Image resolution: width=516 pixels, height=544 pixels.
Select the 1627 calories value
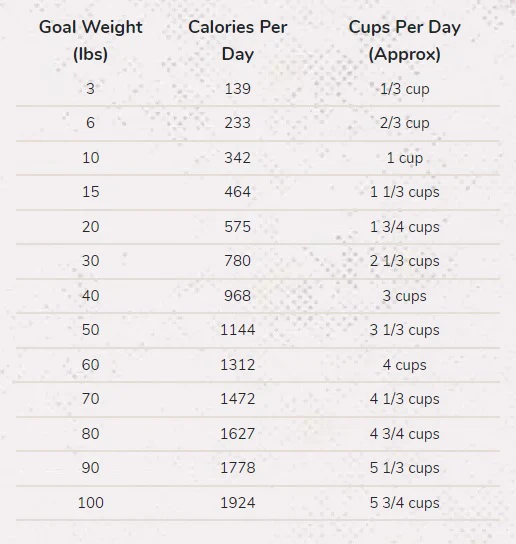coord(238,434)
